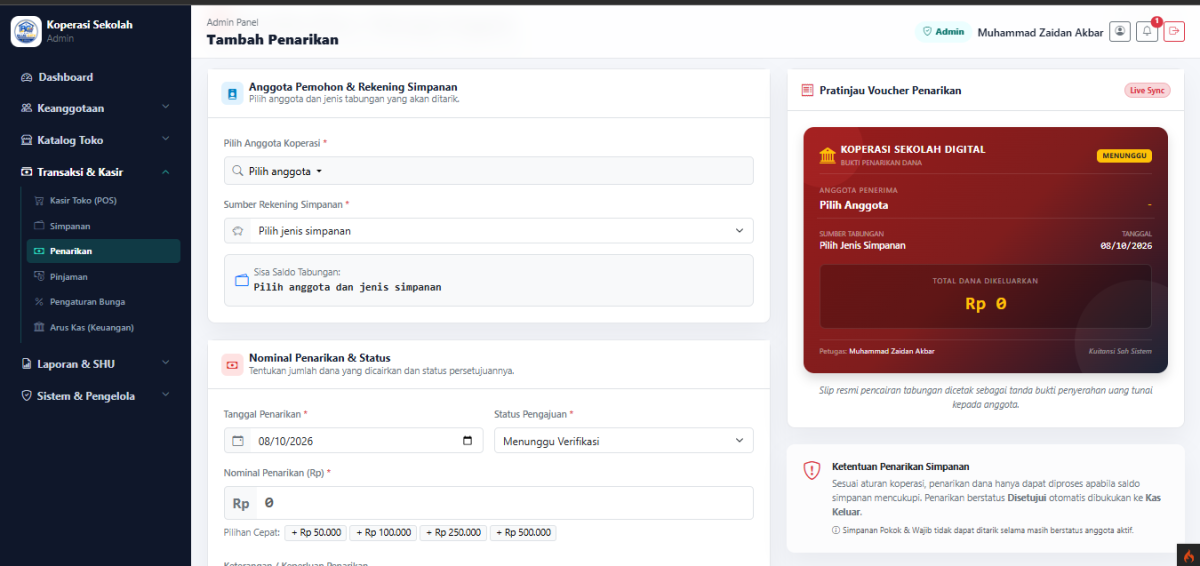
Task: Click the bank building icon on voucher
Action: (x=827, y=155)
